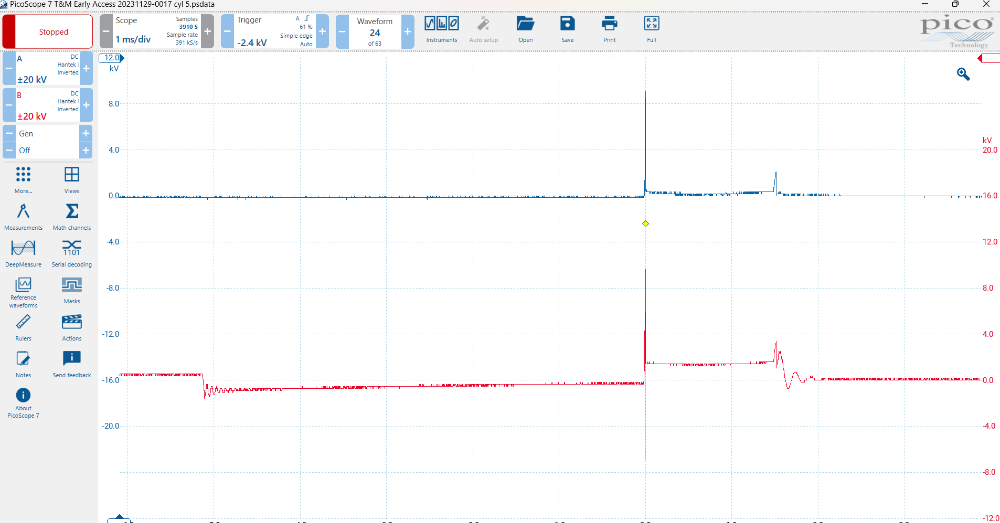Click the yellow trigger marker diamond

645,223
